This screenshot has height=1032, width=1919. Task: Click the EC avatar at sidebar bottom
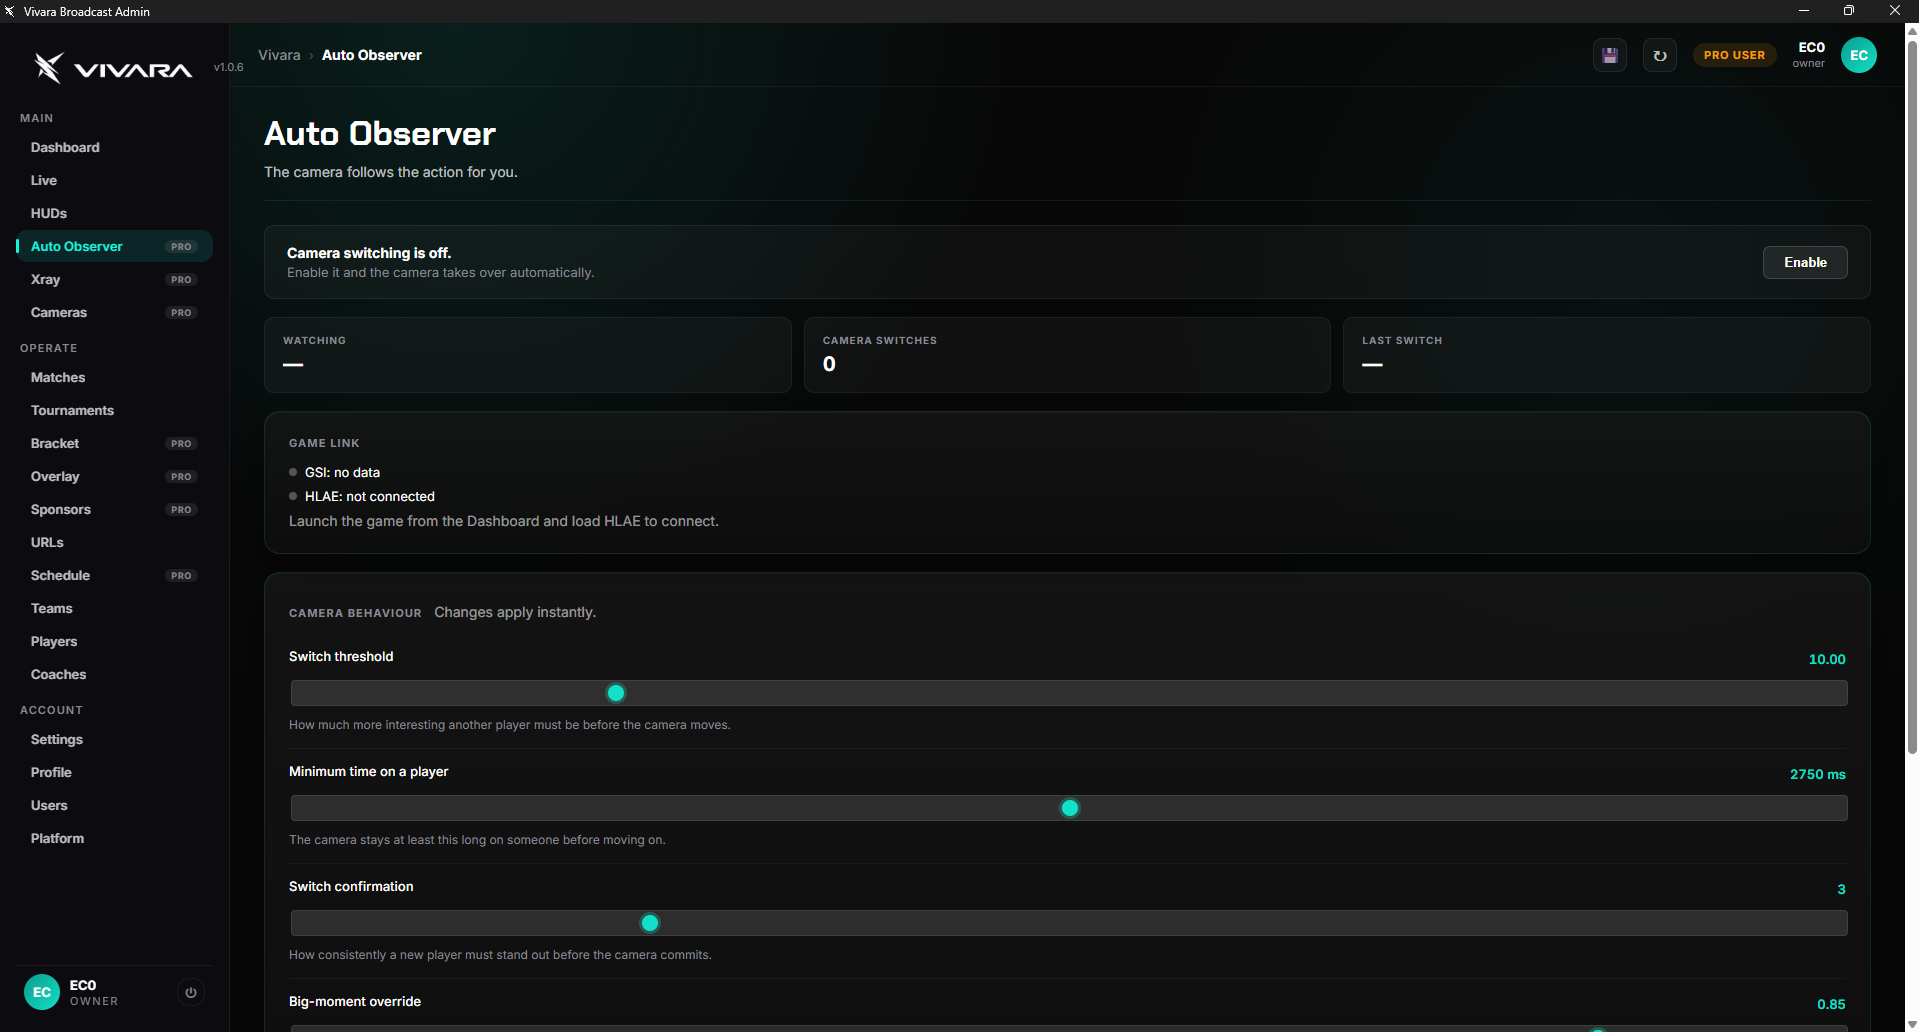pos(42,992)
